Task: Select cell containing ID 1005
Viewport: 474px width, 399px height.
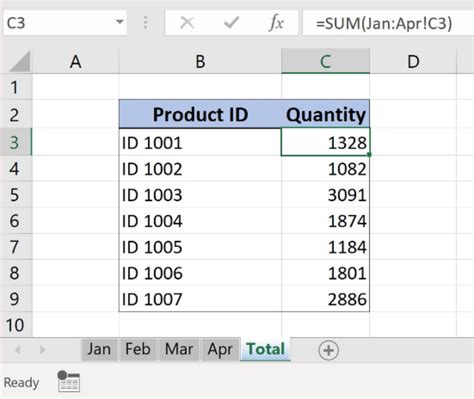Action: (x=200, y=247)
